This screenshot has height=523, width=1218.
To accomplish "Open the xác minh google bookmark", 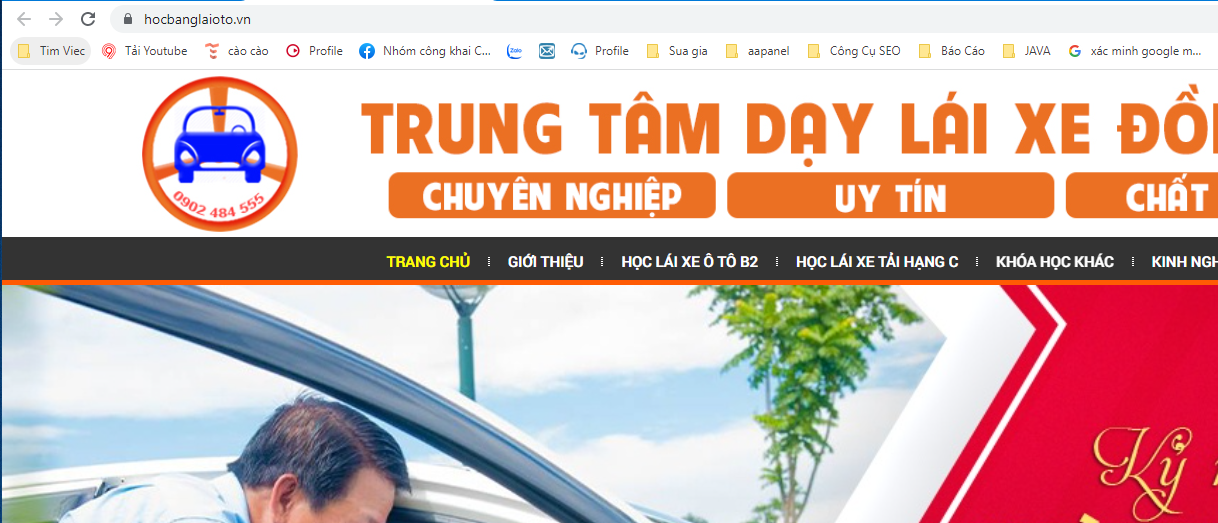I will (1135, 51).
